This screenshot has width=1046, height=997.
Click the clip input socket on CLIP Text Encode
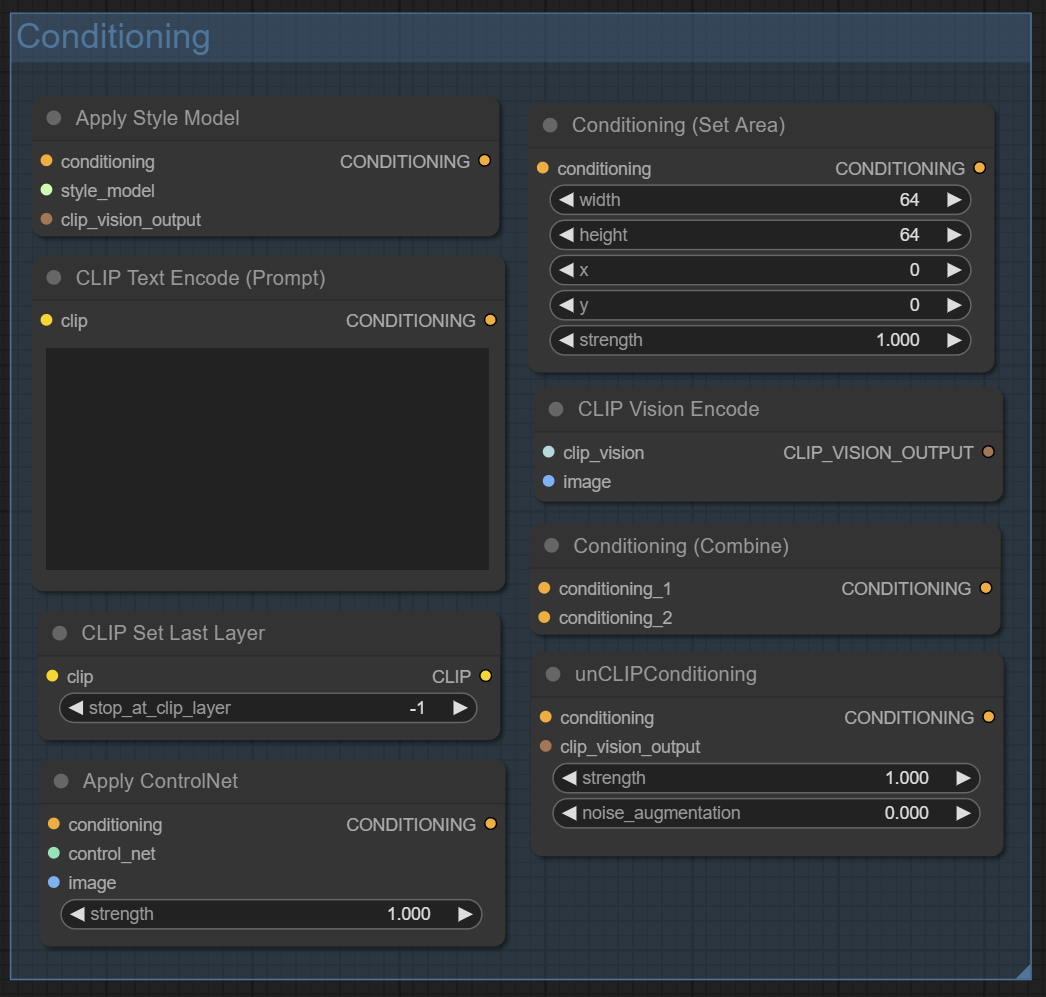point(47,320)
